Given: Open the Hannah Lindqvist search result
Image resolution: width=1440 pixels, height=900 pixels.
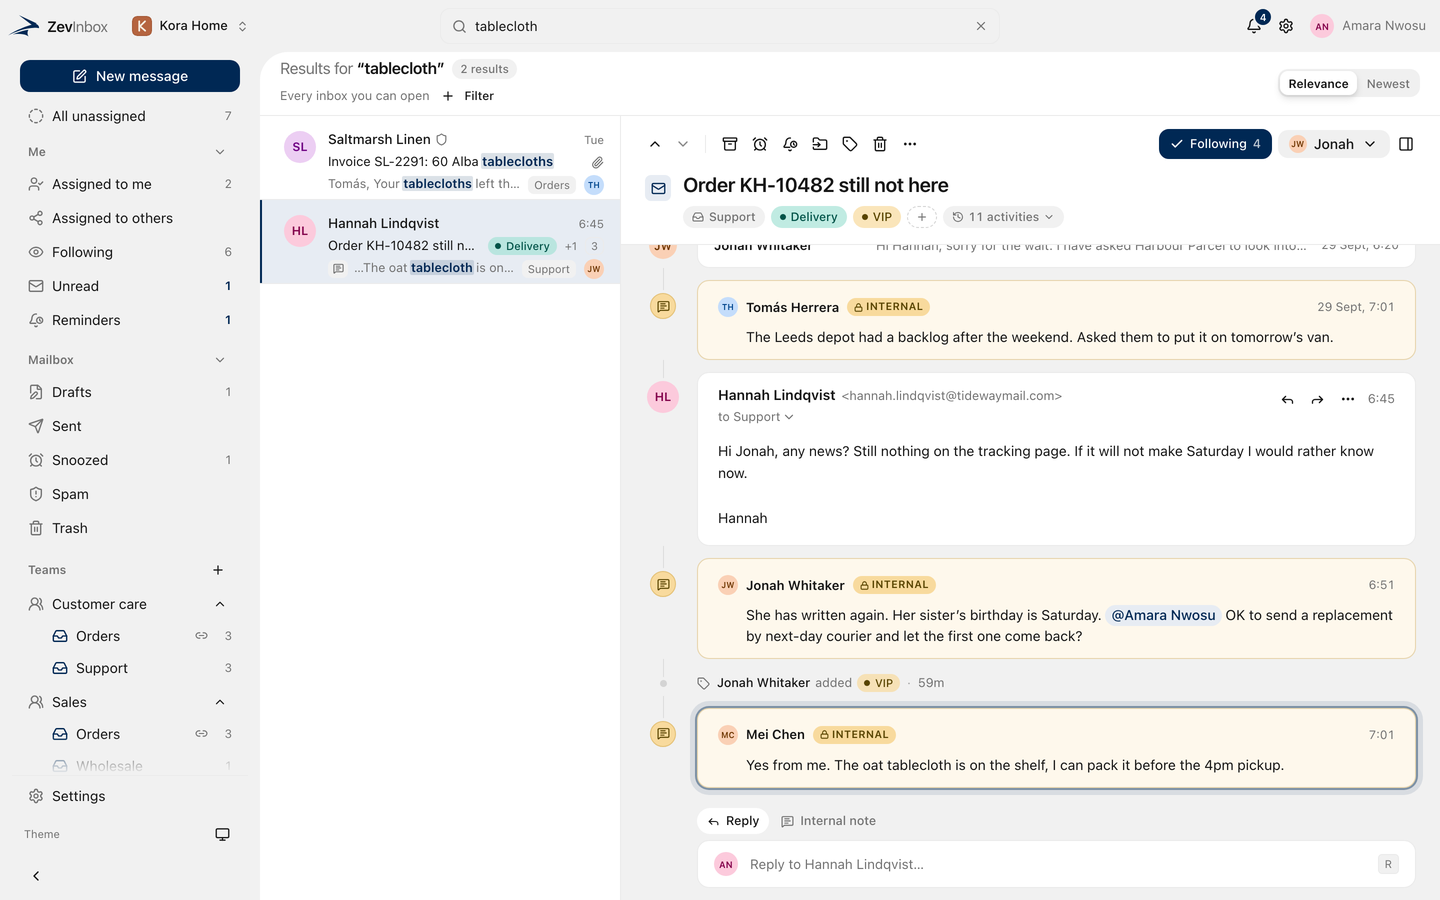Looking at the screenshot, I should point(441,242).
